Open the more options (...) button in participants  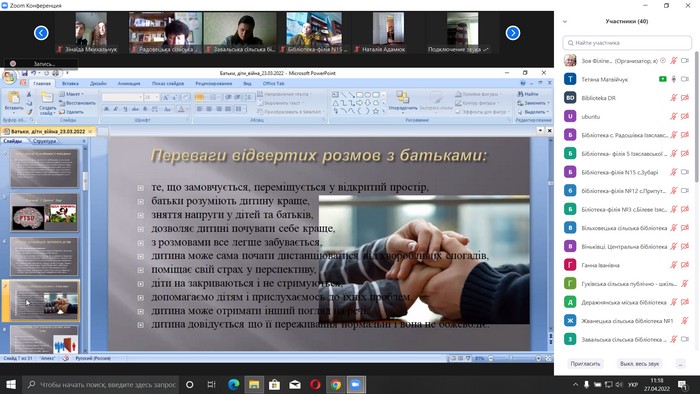coord(680,364)
